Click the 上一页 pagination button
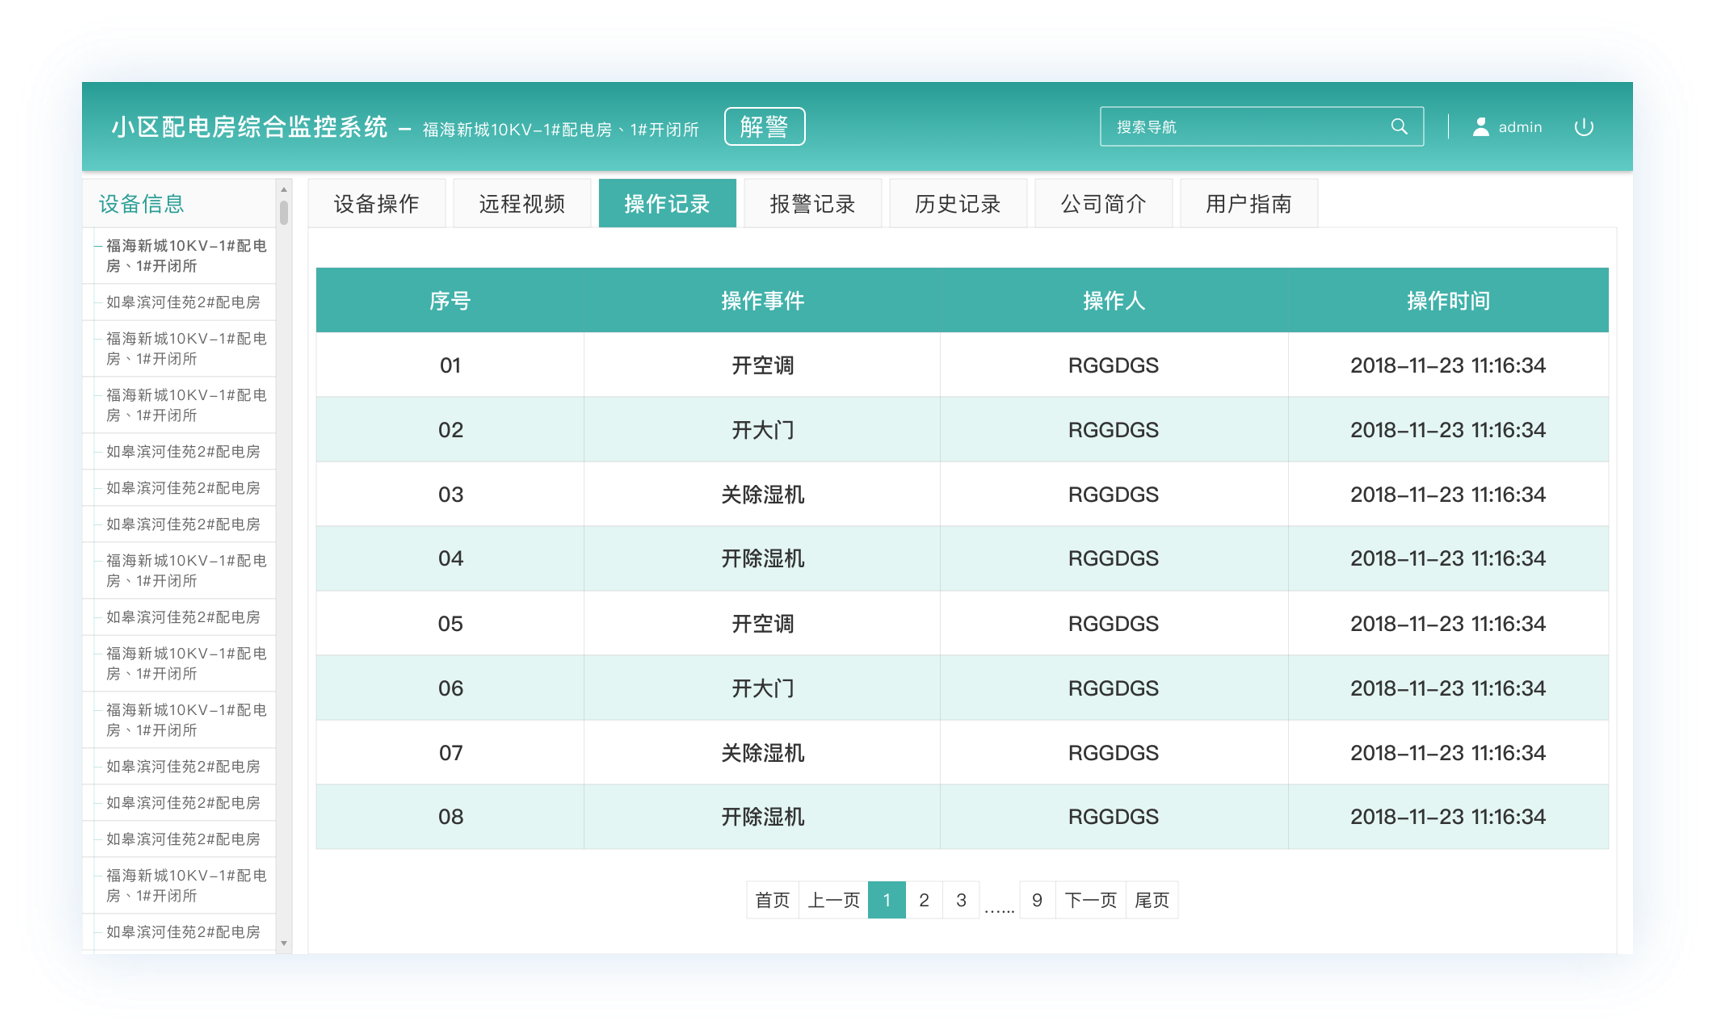Screen dimensions: 1715x1036 pos(834,900)
